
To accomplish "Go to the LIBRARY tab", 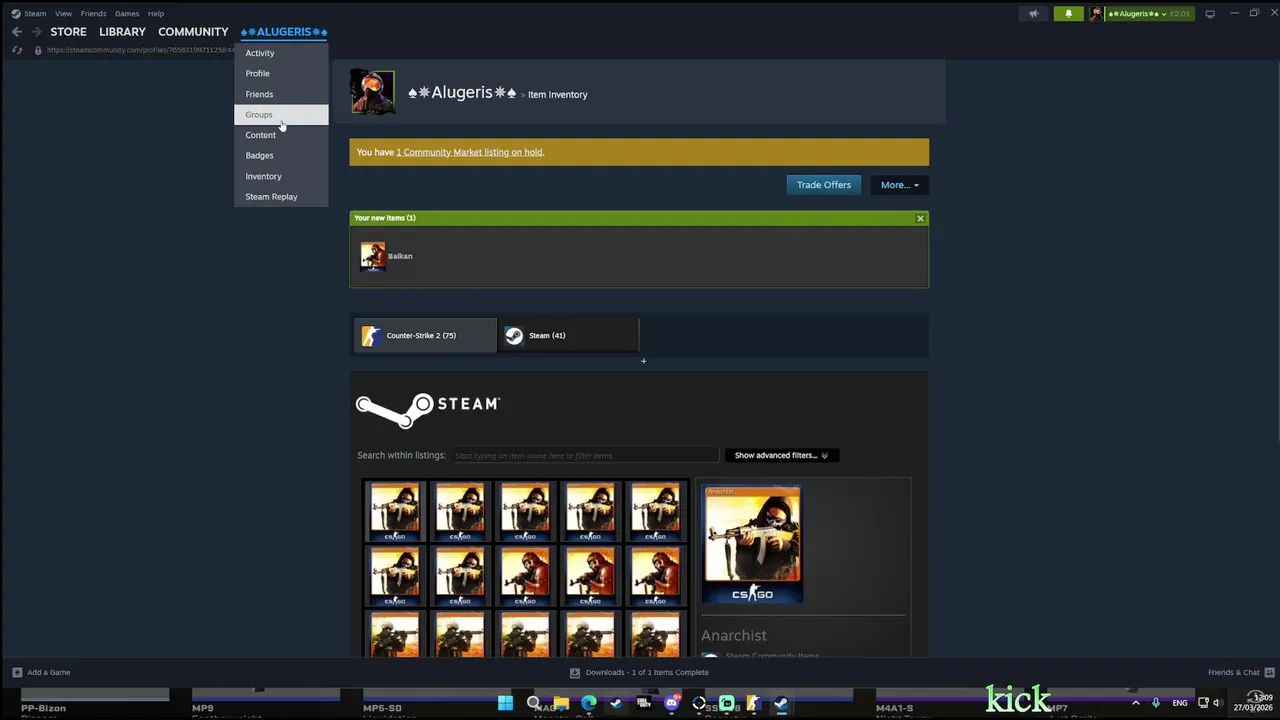I will click(x=122, y=32).
